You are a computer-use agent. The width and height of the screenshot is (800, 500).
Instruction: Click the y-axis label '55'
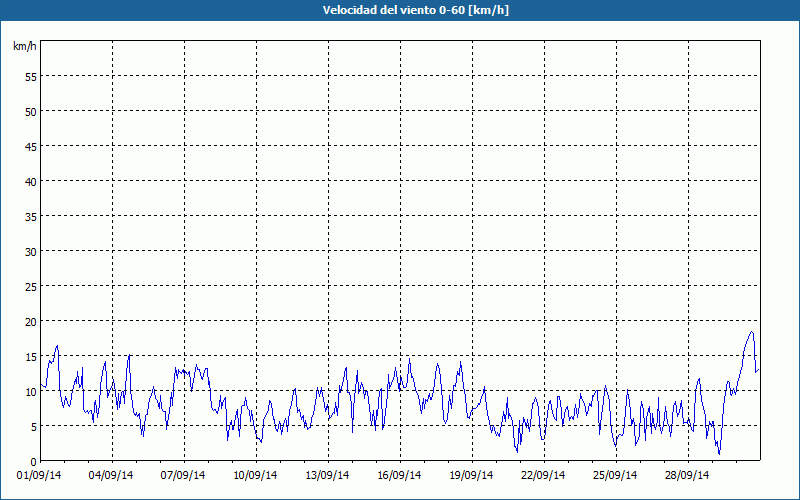click(x=31, y=77)
